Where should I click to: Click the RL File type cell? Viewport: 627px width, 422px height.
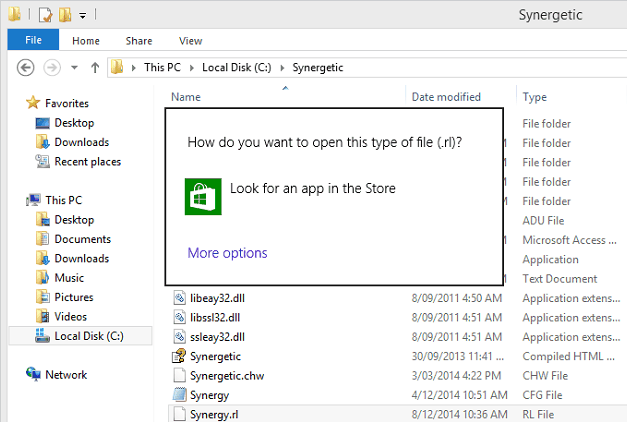(x=538, y=415)
